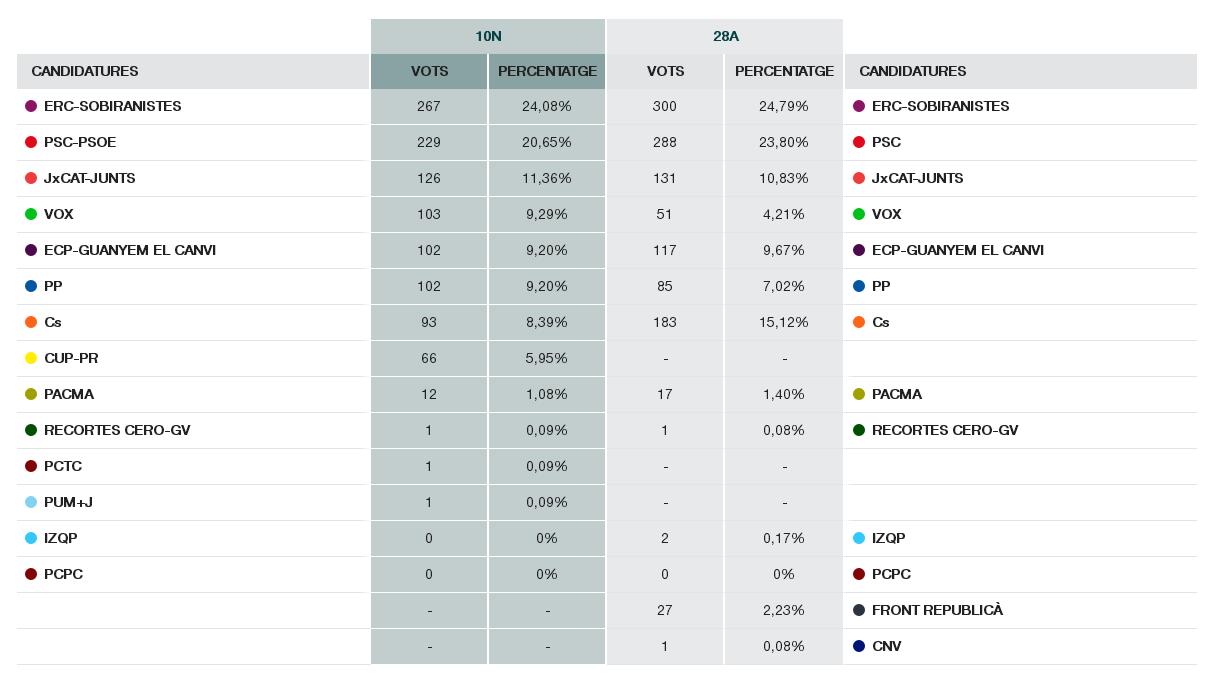Image resolution: width=1214 pixels, height=684 pixels.
Task: Click the green VOX dot in left column
Action: tap(31, 214)
